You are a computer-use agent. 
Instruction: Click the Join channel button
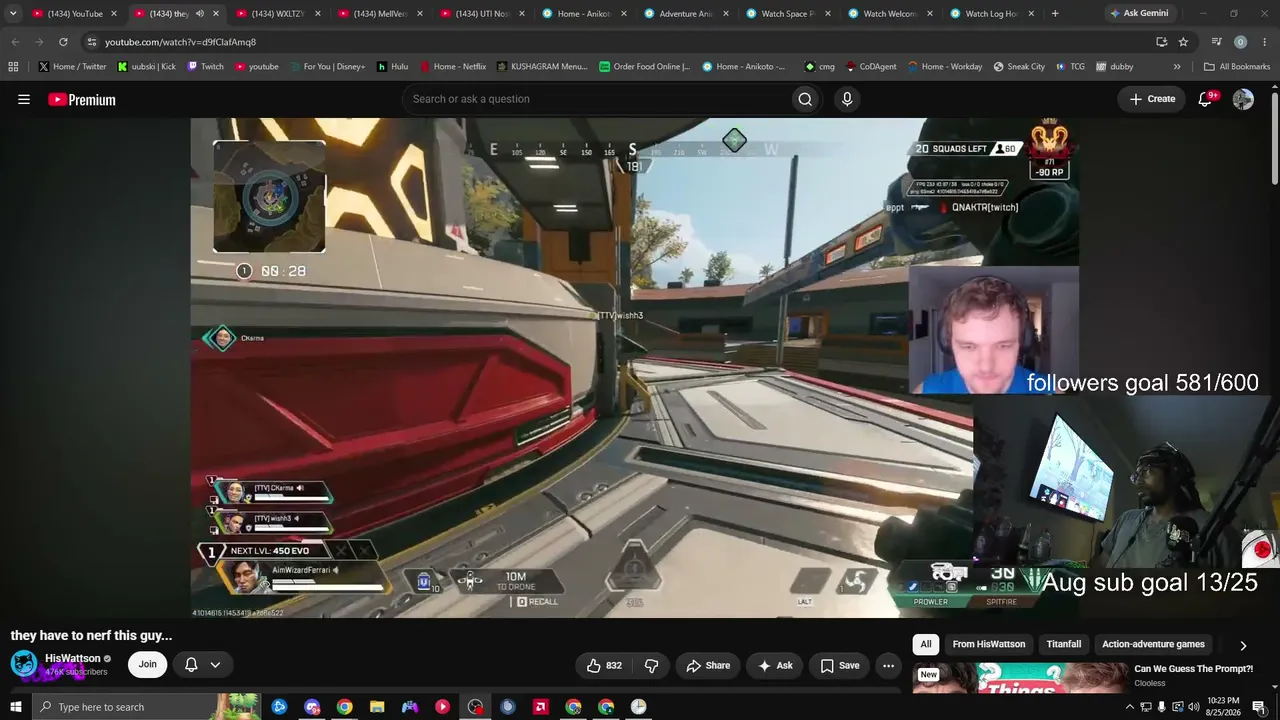click(148, 665)
